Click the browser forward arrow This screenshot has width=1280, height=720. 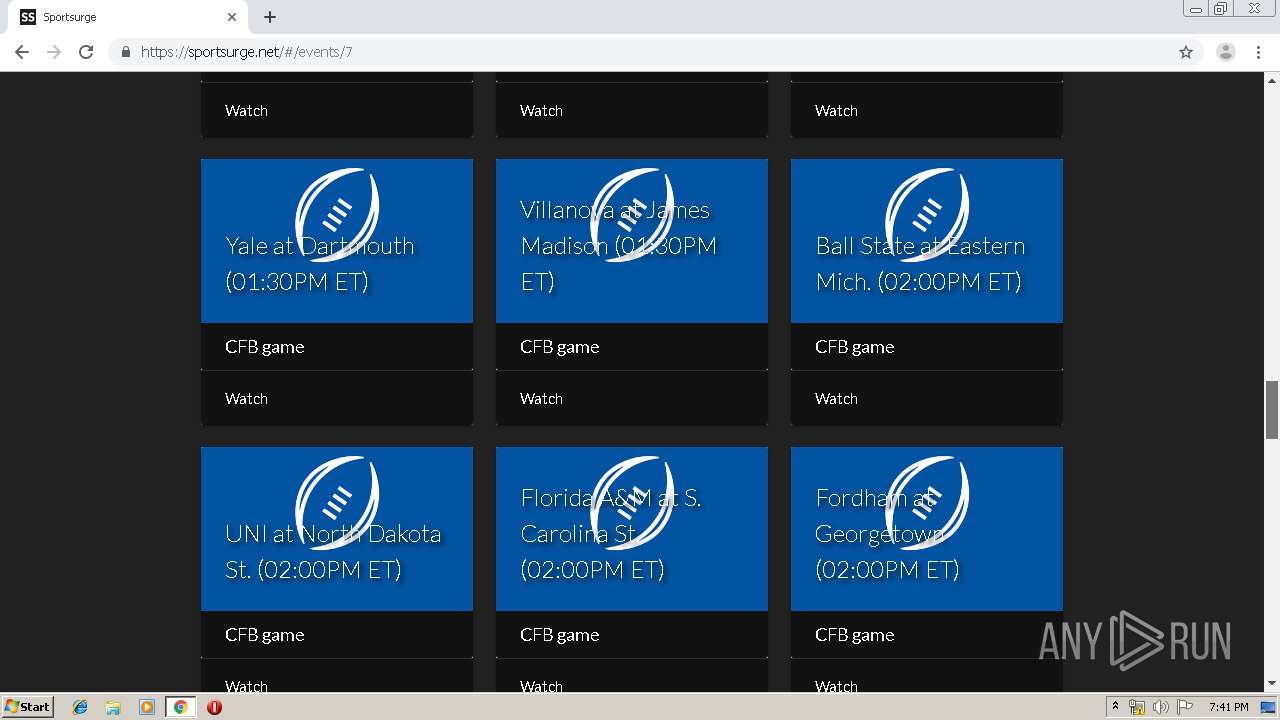click(54, 52)
